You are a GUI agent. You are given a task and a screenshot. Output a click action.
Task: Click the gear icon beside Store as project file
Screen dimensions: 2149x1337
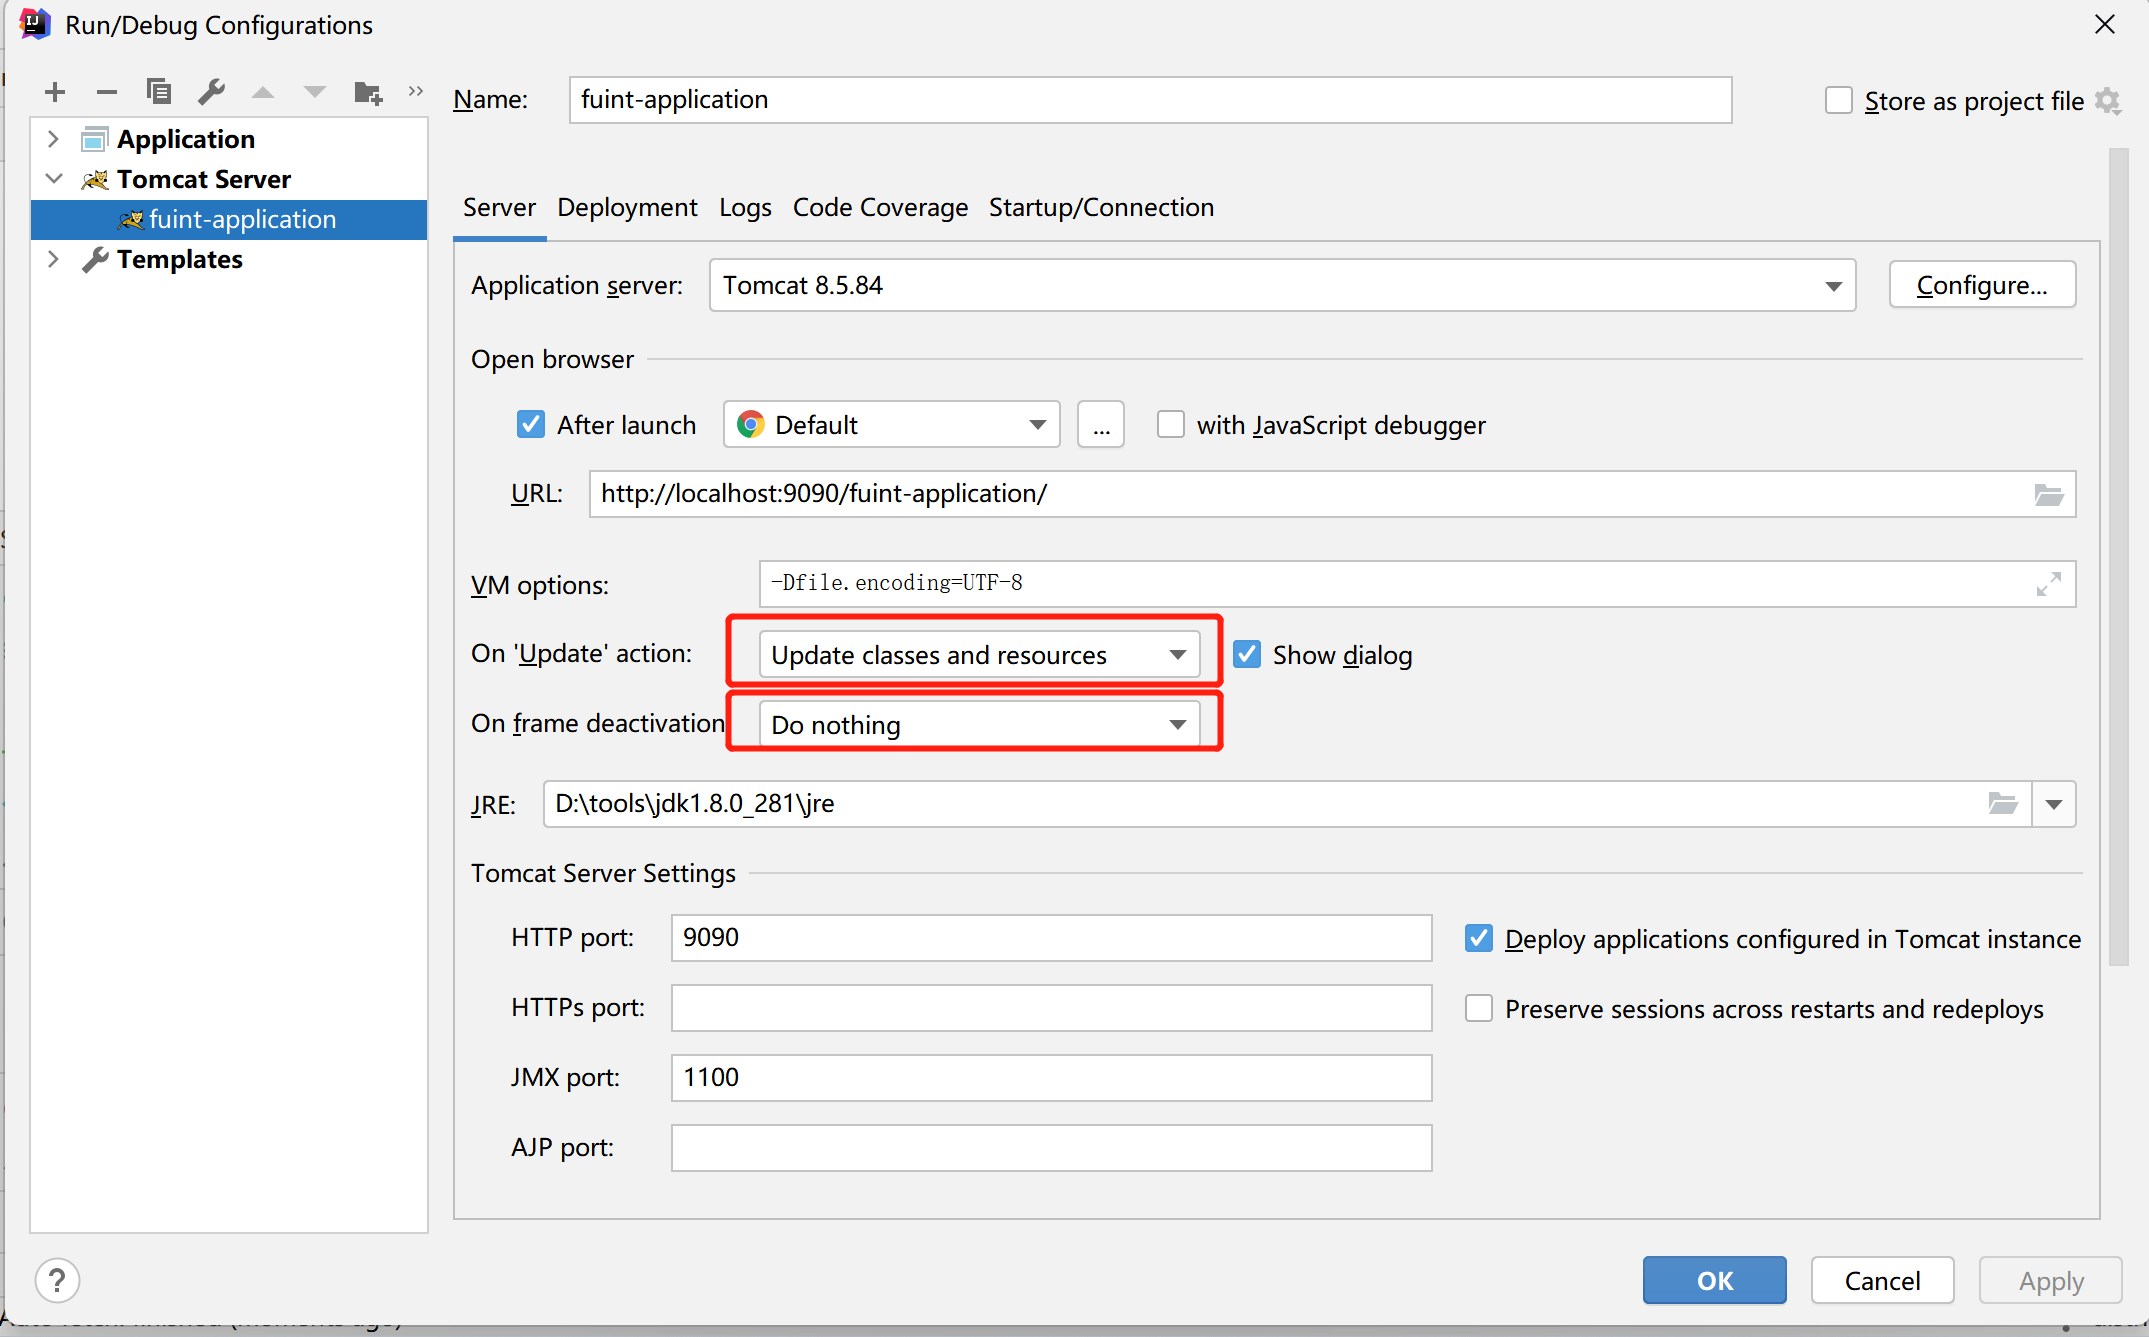(2108, 101)
